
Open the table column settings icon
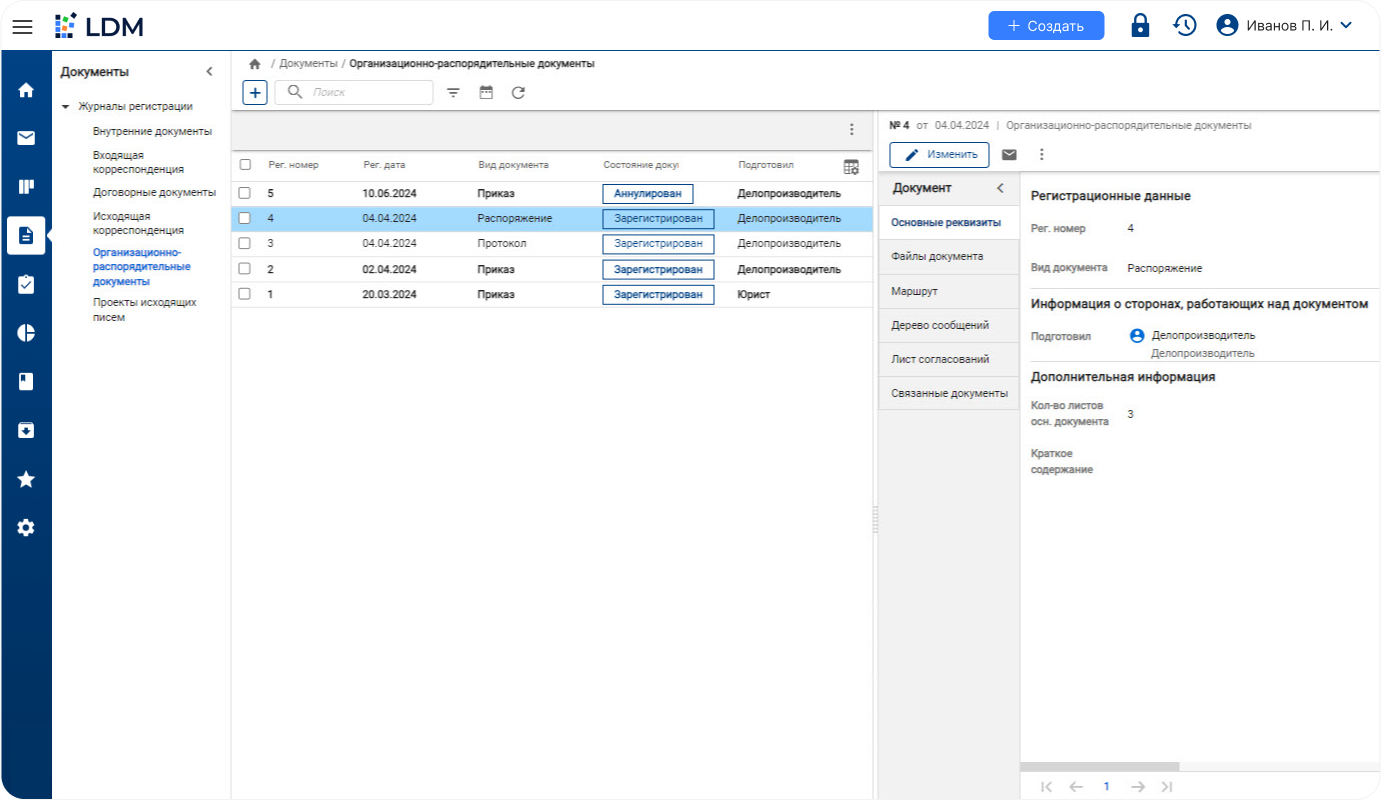[x=851, y=166]
